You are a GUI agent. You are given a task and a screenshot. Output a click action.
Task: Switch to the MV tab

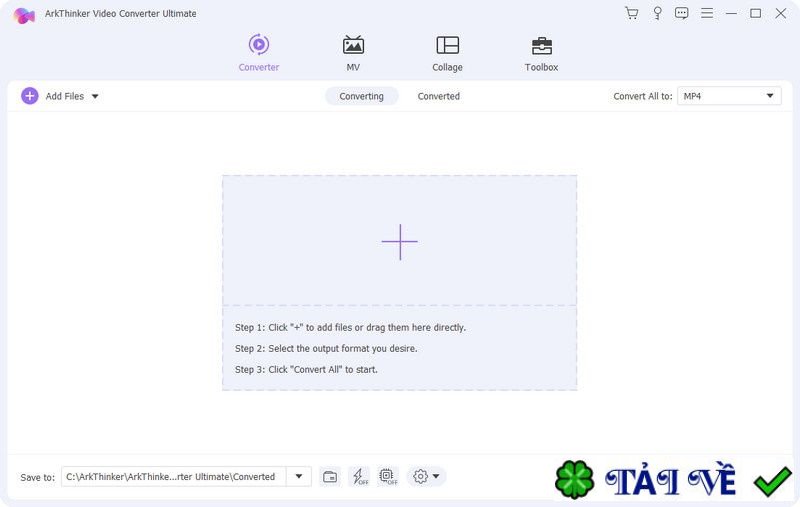353,53
